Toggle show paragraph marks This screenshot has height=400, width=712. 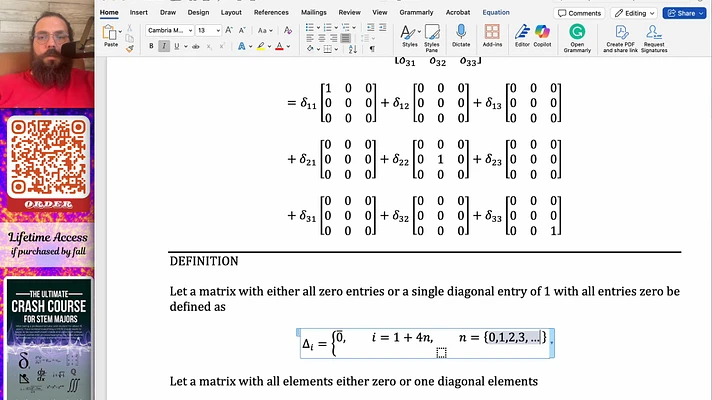click(x=372, y=47)
